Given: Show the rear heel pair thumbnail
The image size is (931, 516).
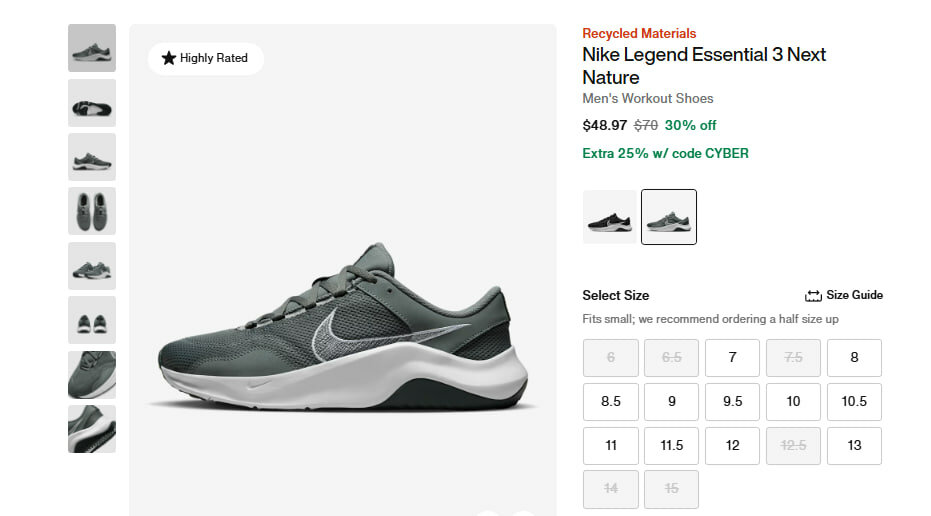Looking at the screenshot, I should click(x=92, y=320).
